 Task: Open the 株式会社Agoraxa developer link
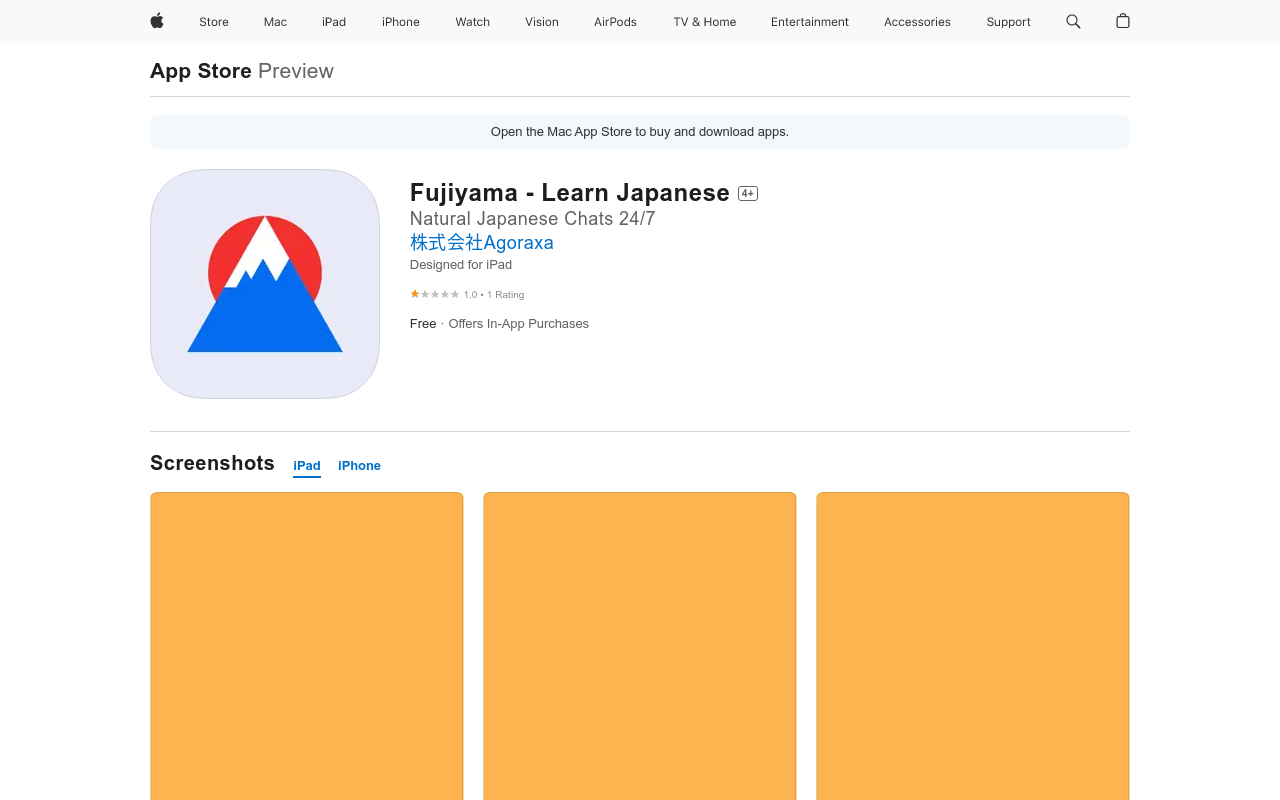click(x=482, y=243)
